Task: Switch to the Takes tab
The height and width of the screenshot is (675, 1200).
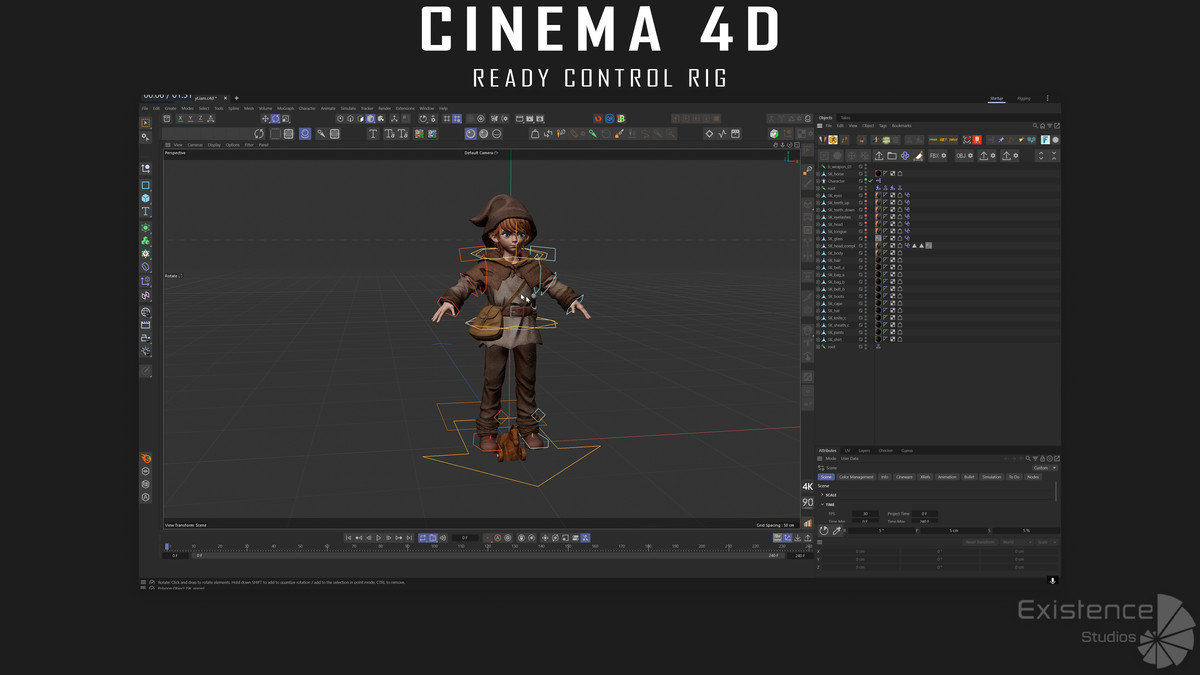Action: (x=845, y=118)
